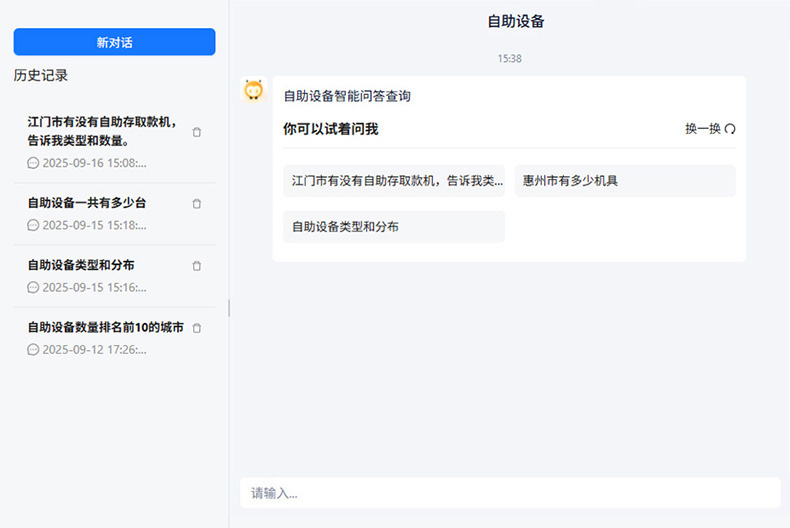
Task: Click chat bubble icon beside 2025-09-15 15:18 timestamp
Action: point(33,225)
